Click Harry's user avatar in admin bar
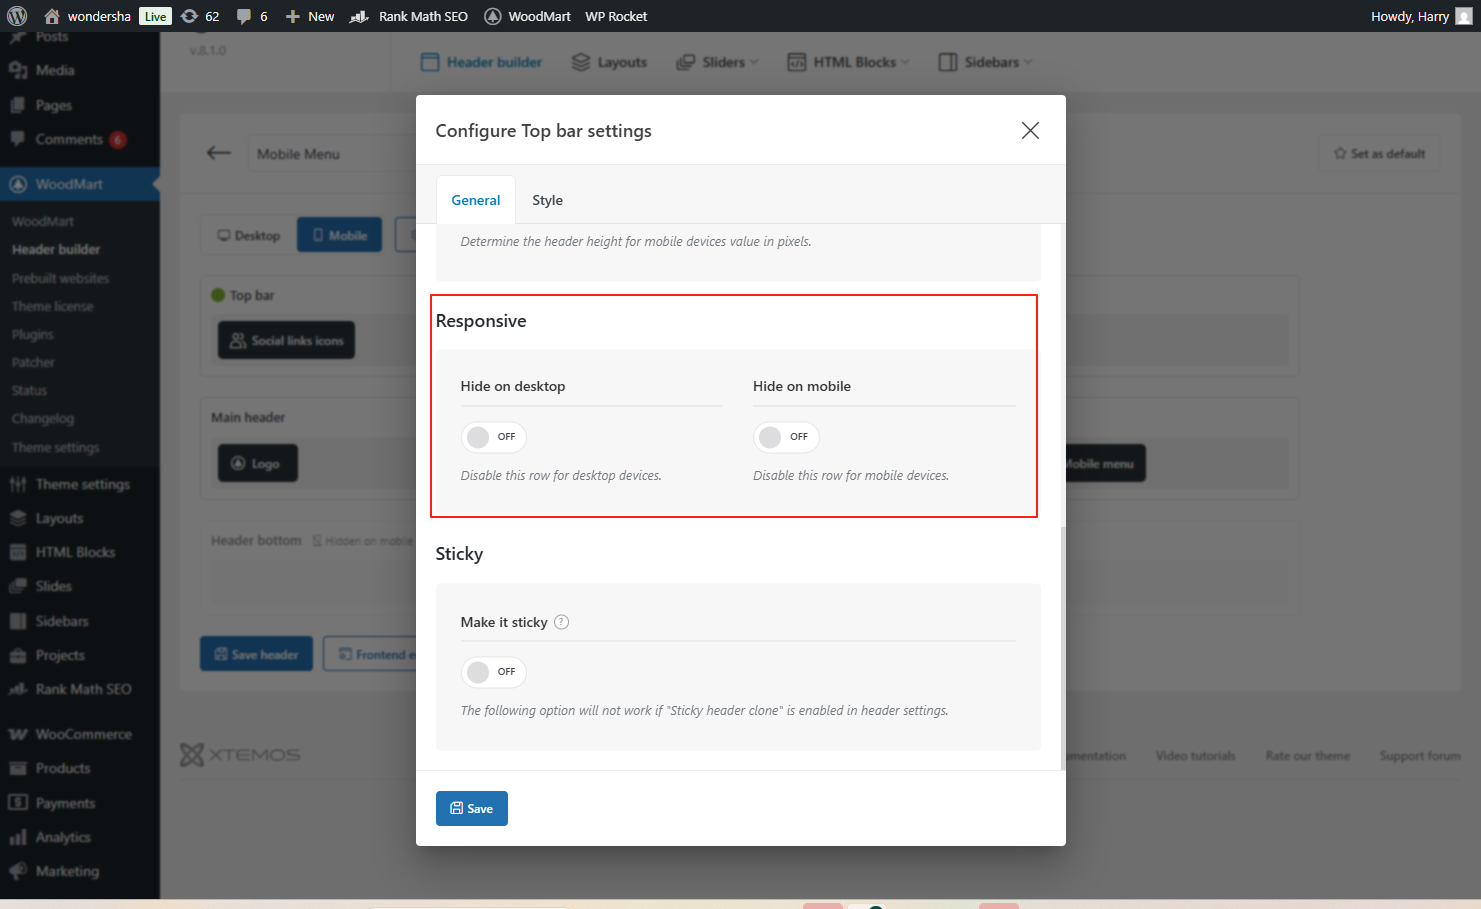The height and width of the screenshot is (909, 1481). click(x=1464, y=16)
